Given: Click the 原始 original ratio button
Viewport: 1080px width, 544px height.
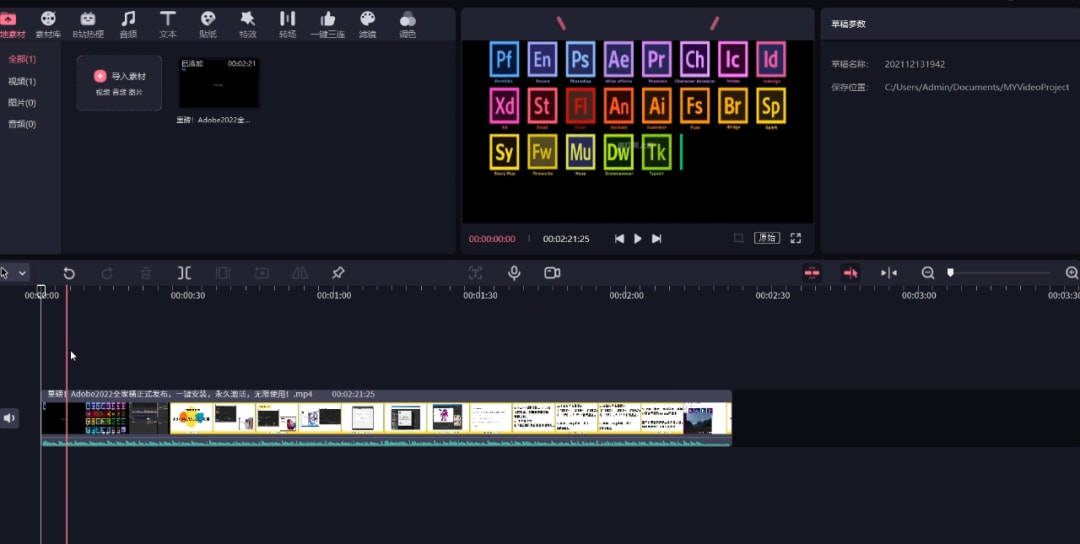Looking at the screenshot, I should pos(767,238).
